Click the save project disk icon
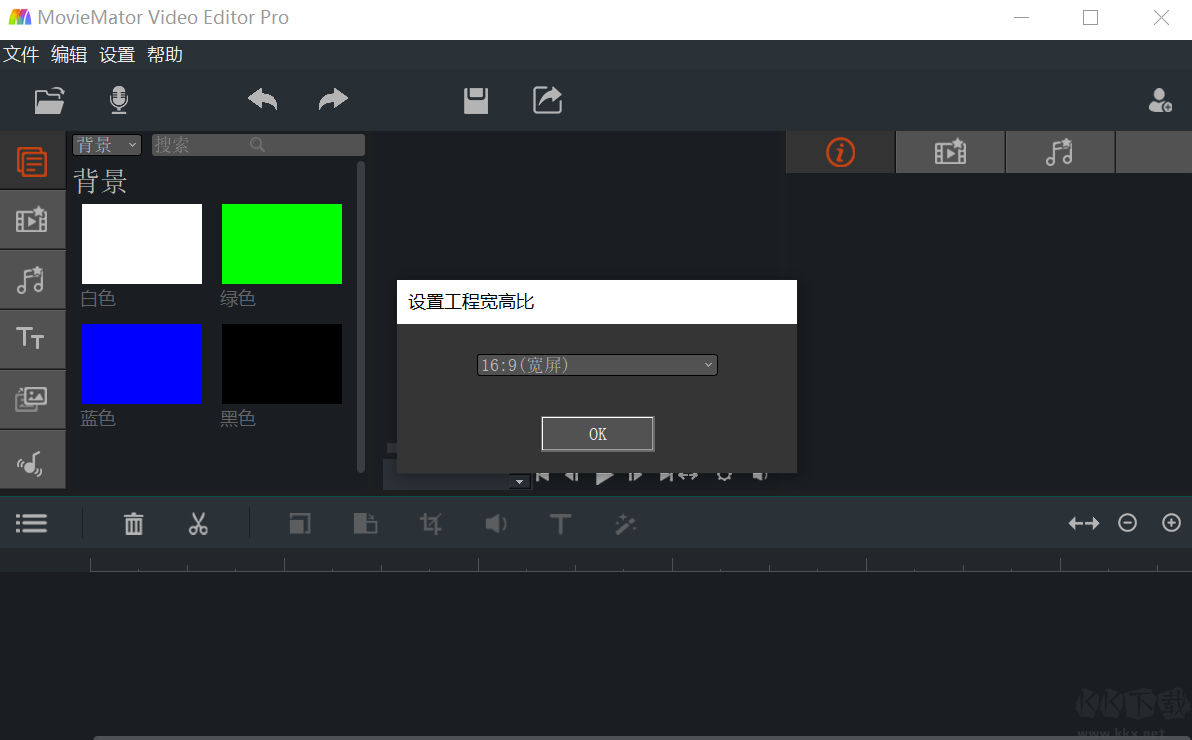 click(476, 100)
